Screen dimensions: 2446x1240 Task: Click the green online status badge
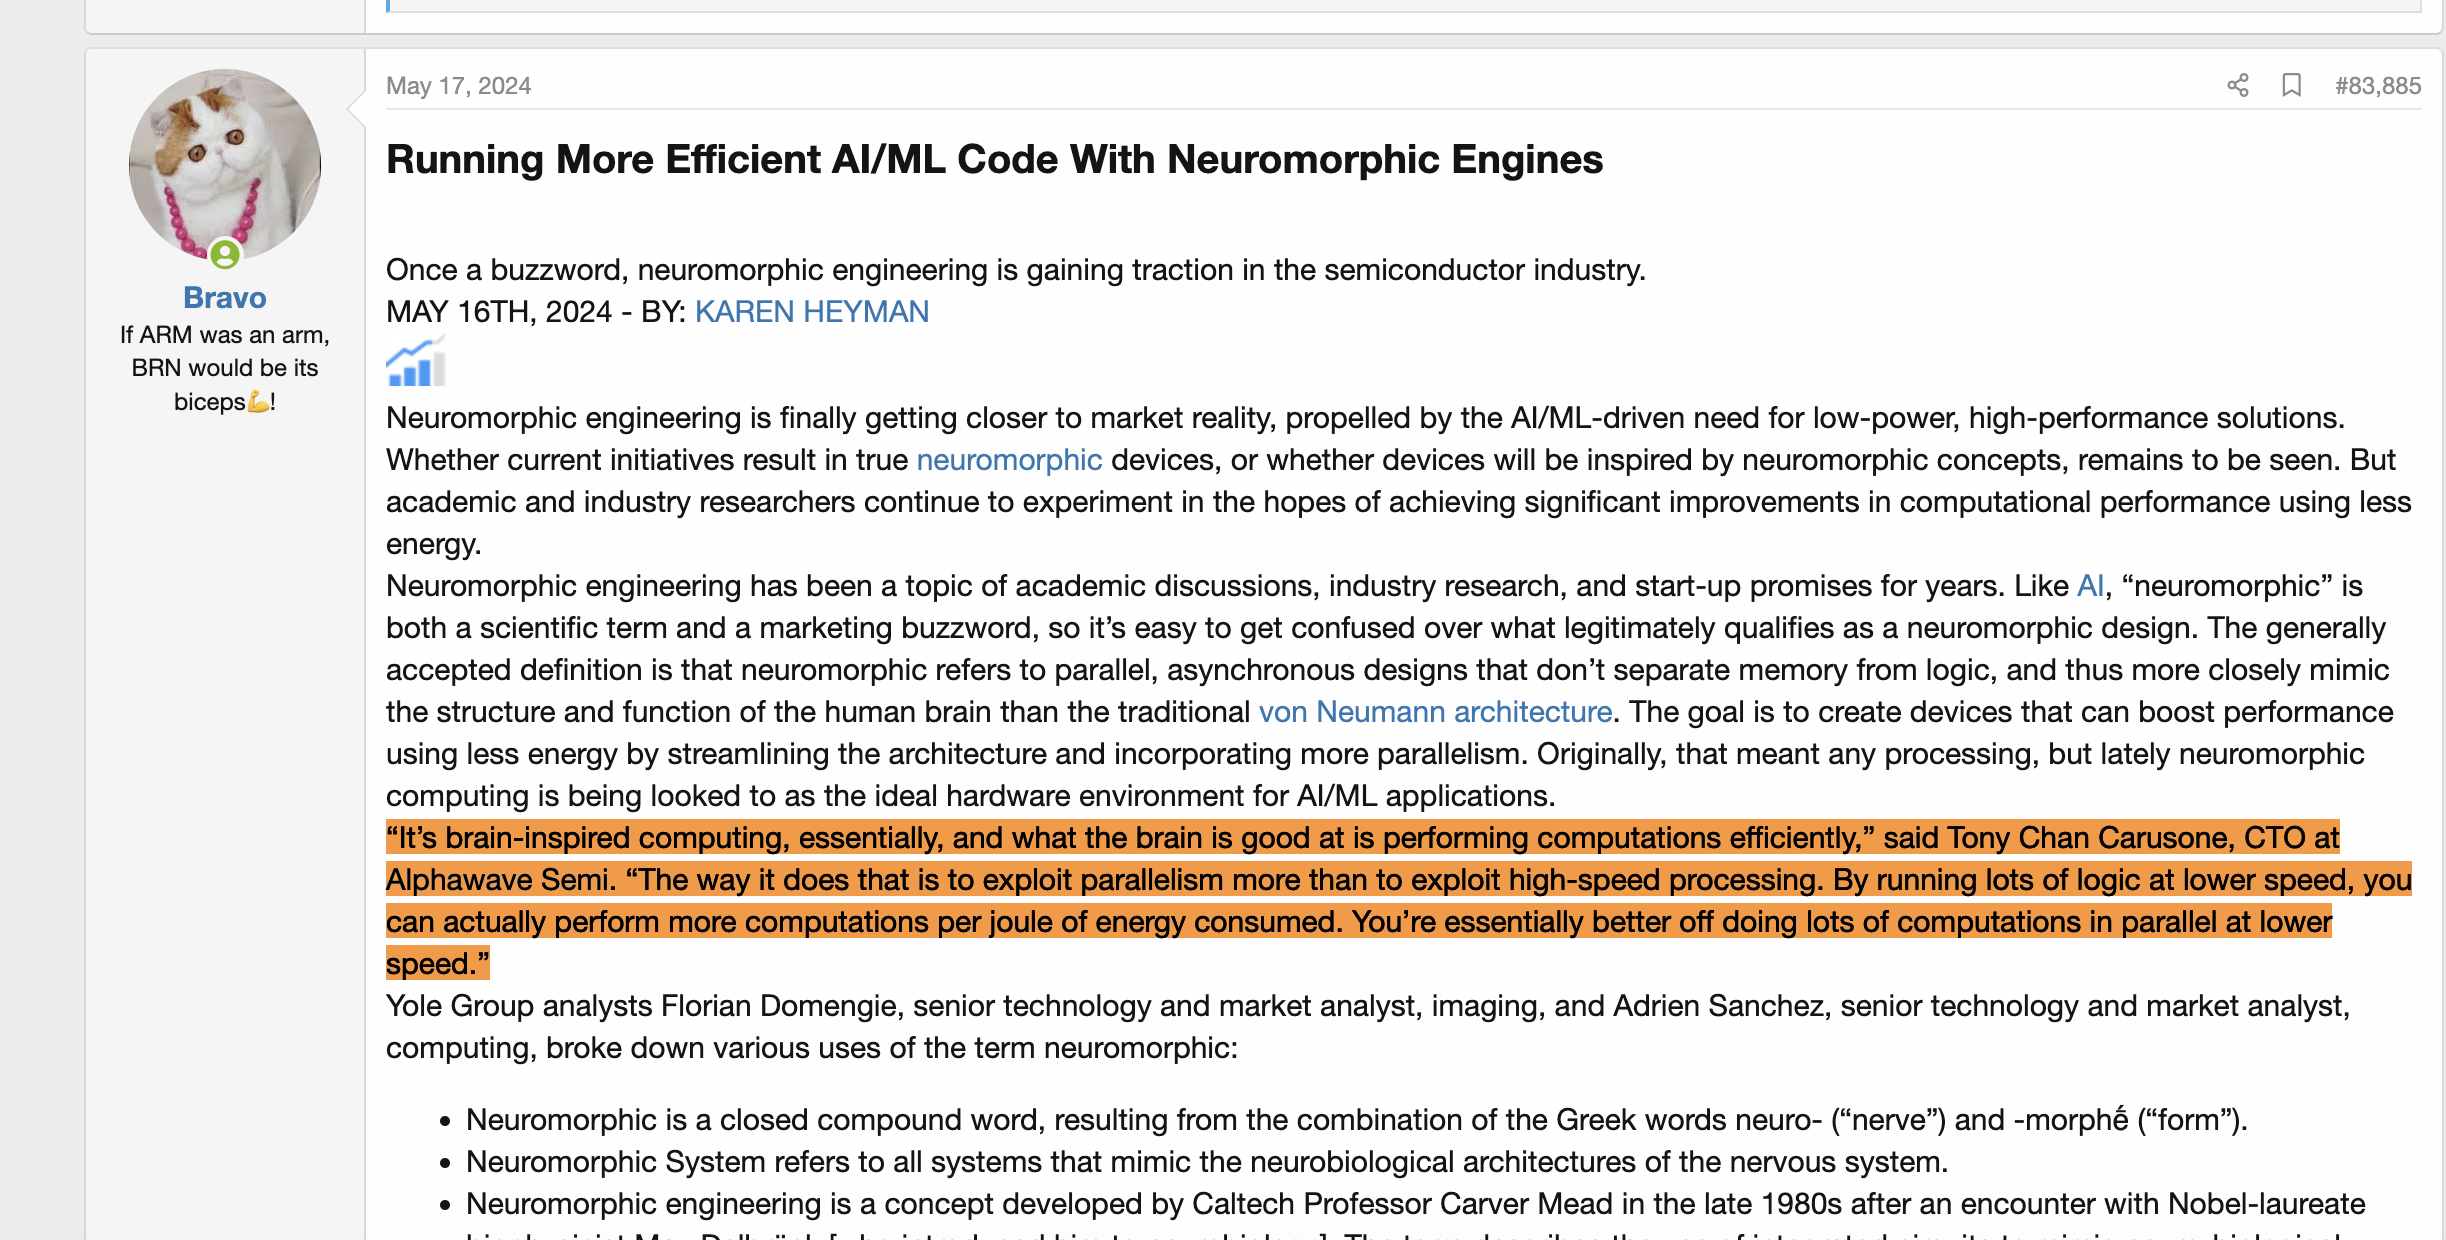click(x=225, y=255)
